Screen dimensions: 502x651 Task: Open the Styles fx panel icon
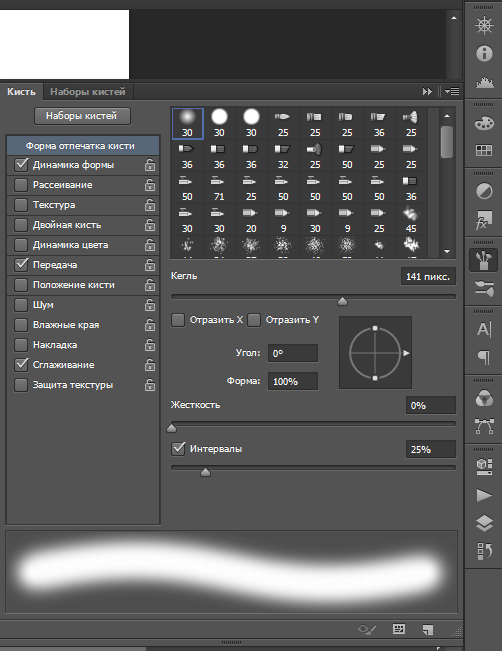484,220
